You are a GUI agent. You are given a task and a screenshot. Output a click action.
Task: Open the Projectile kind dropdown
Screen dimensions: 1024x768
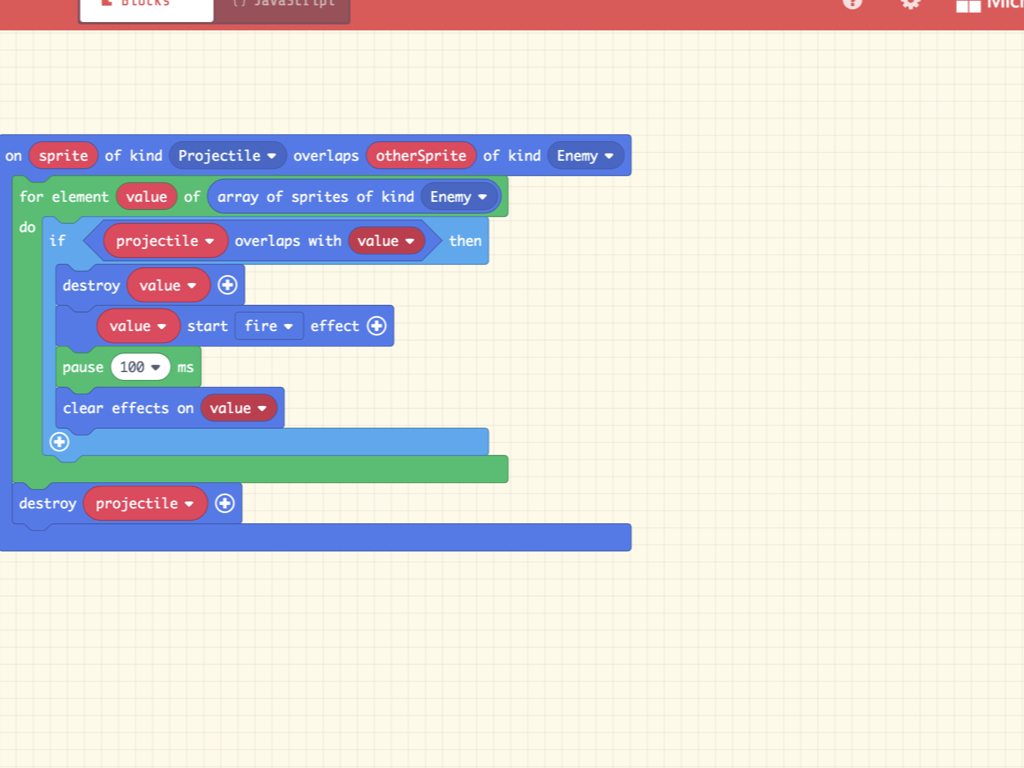tap(227, 155)
